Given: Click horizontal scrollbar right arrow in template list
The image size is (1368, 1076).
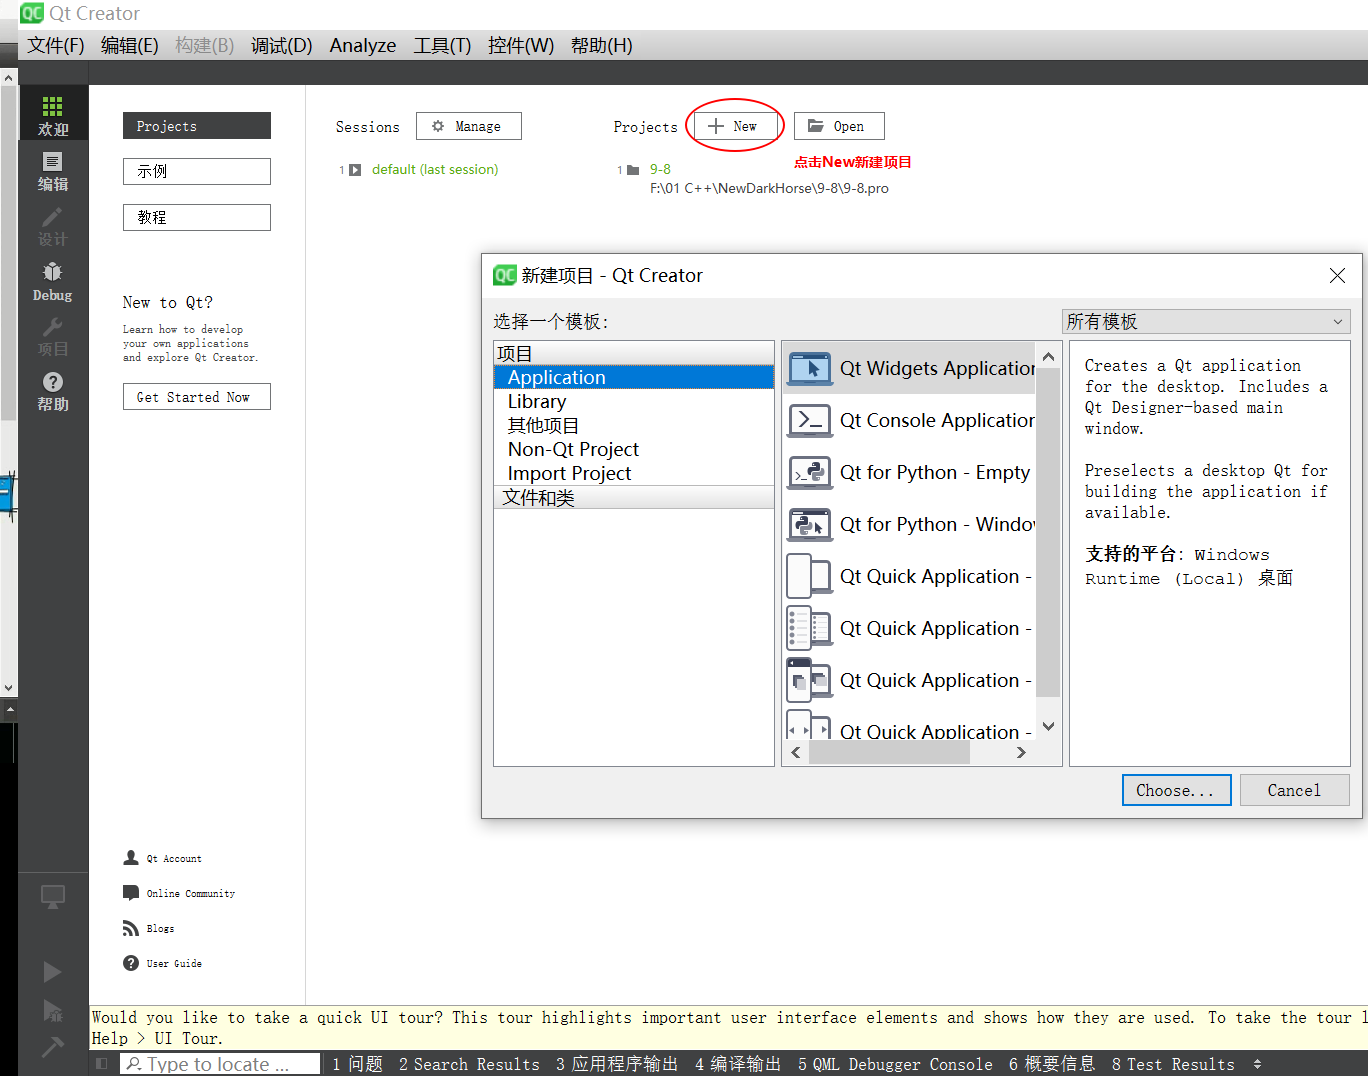Looking at the screenshot, I should [x=1021, y=753].
